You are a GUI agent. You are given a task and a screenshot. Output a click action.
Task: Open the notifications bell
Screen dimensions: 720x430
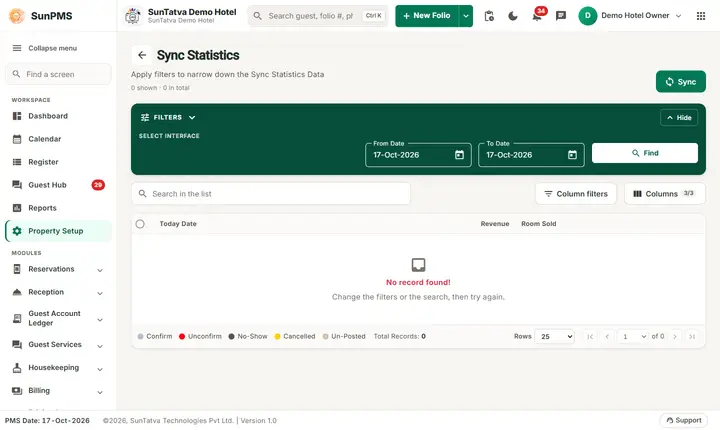click(x=537, y=16)
